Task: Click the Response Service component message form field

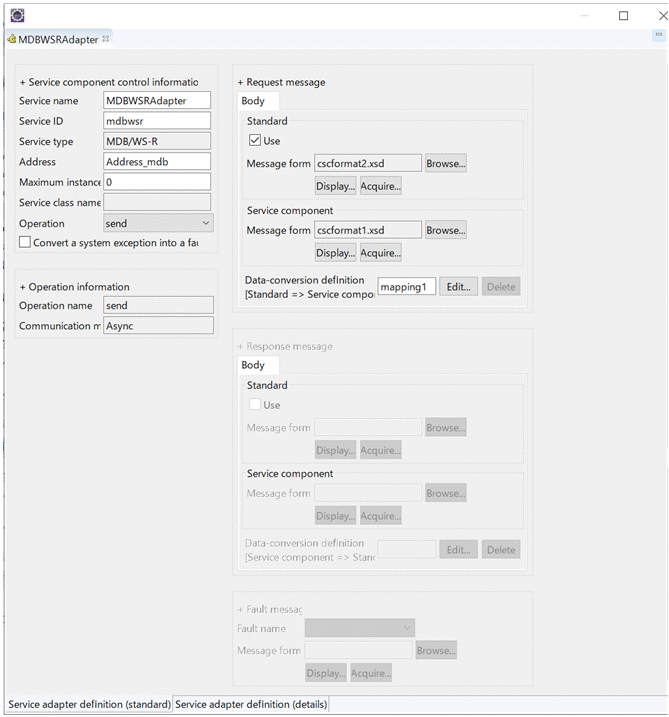Action: coord(368,493)
